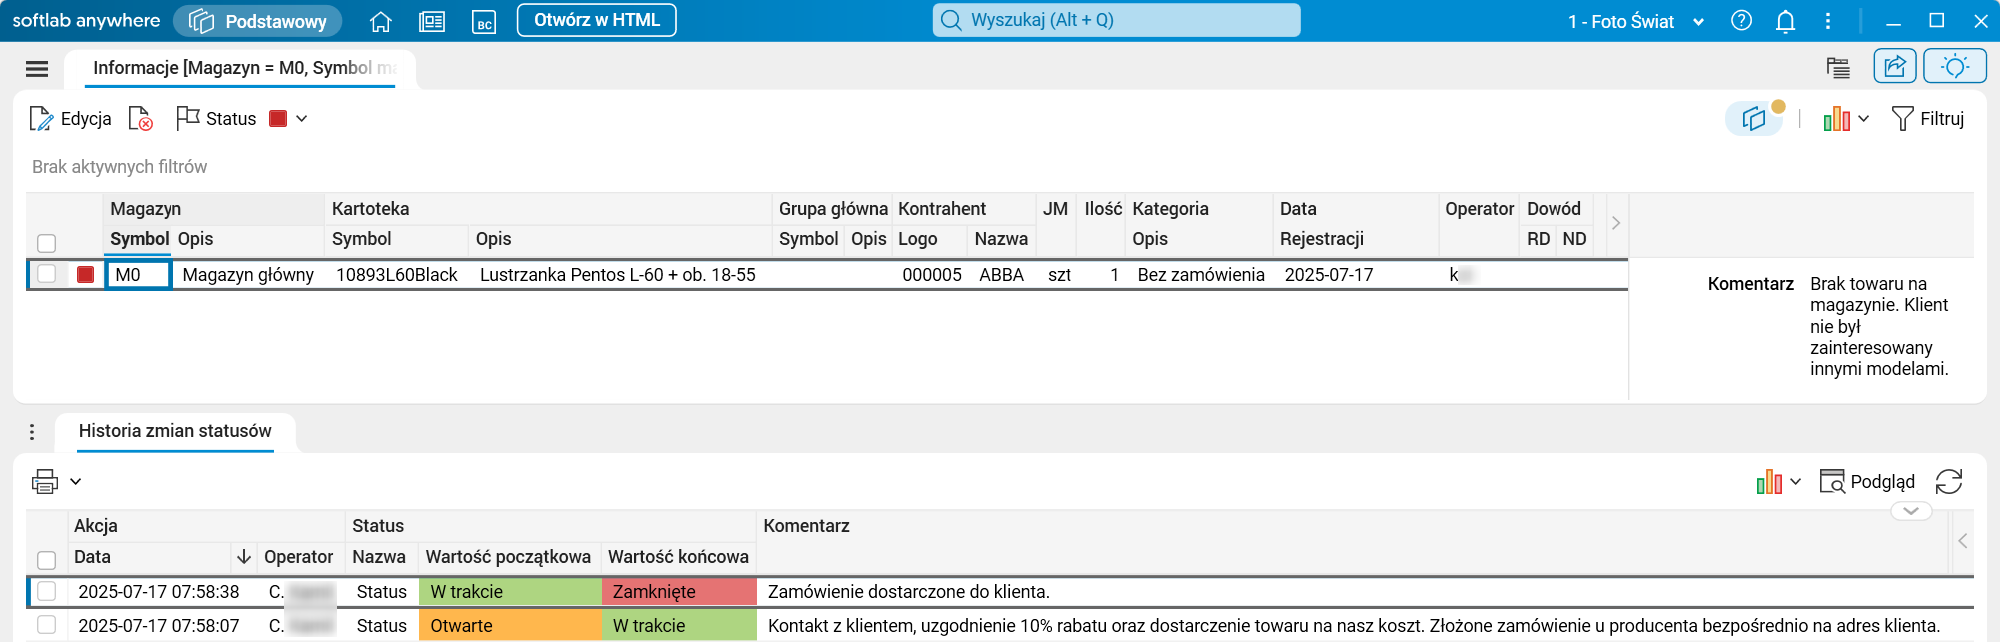Open the vertical three-dot options menu in top bar
The height and width of the screenshot is (642, 2000).
coord(1828,21)
